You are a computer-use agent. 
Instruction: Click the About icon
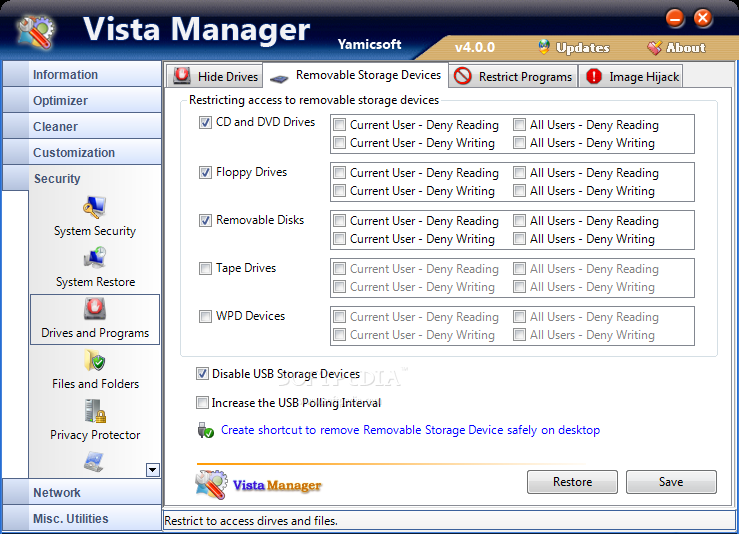[x=654, y=47]
